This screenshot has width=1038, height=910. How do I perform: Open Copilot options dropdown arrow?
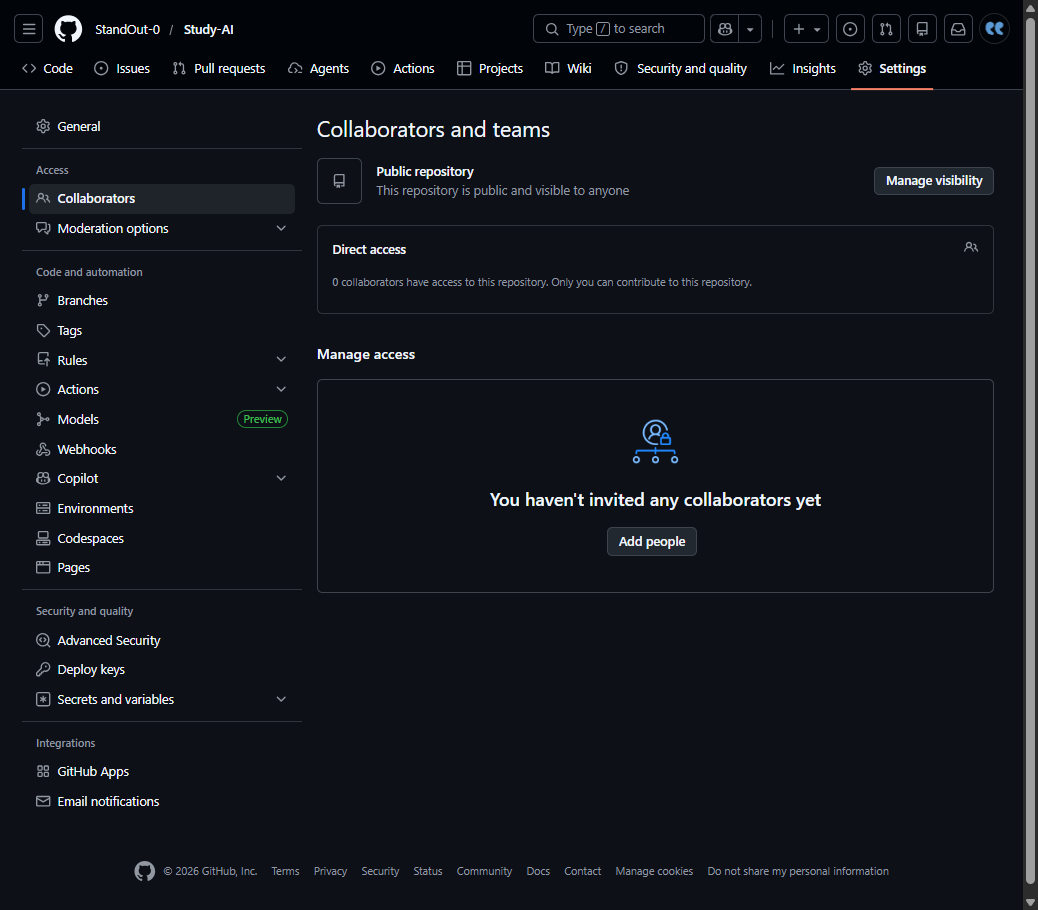750,28
